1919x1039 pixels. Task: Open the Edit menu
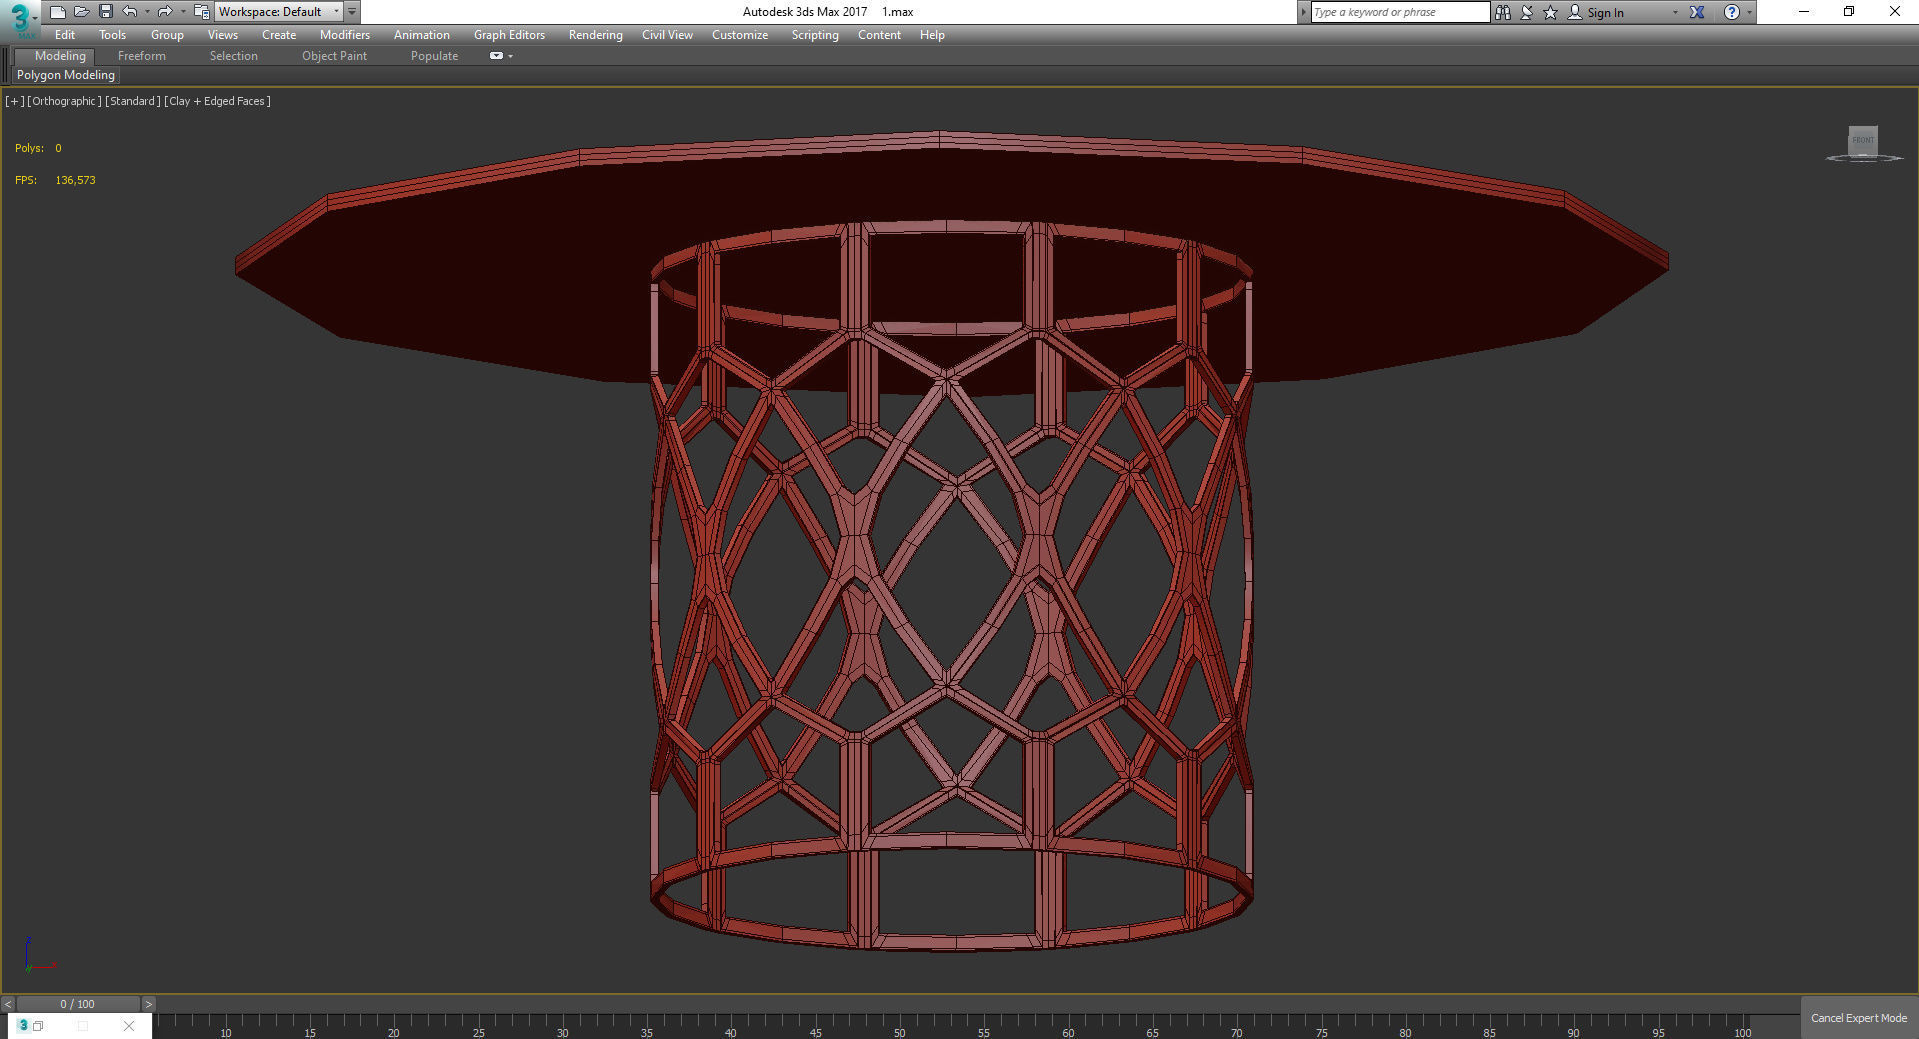(x=65, y=35)
